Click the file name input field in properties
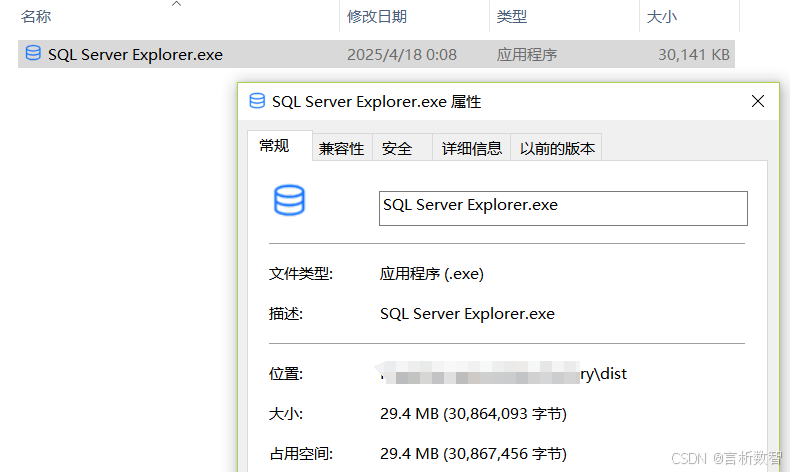 (563, 208)
